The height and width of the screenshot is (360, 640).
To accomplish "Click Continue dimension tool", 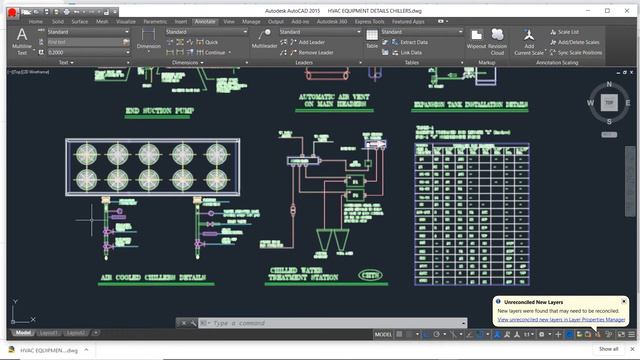I will click(x=211, y=53).
